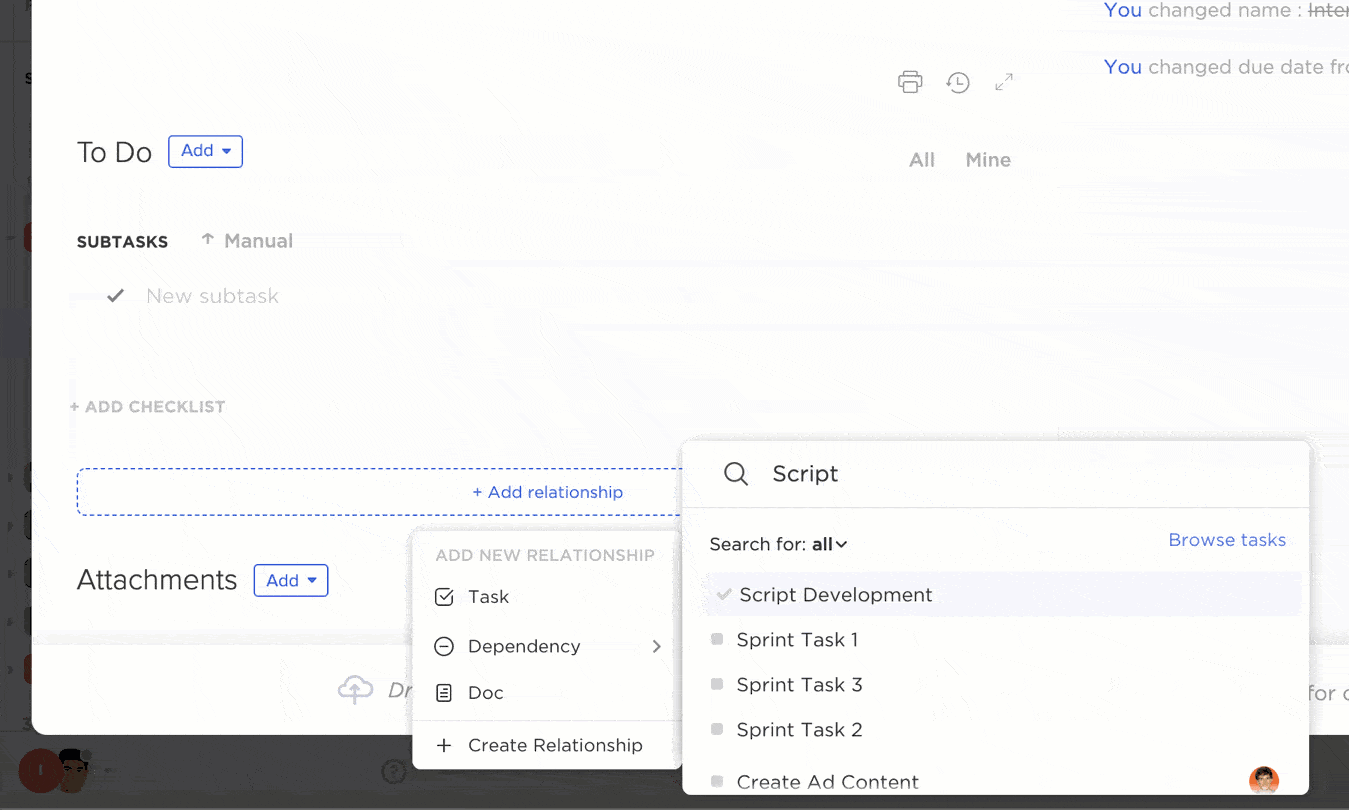This screenshot has height=810, width=1349.
Task: Open the Attachments Add dropdown
Action: 291,580
